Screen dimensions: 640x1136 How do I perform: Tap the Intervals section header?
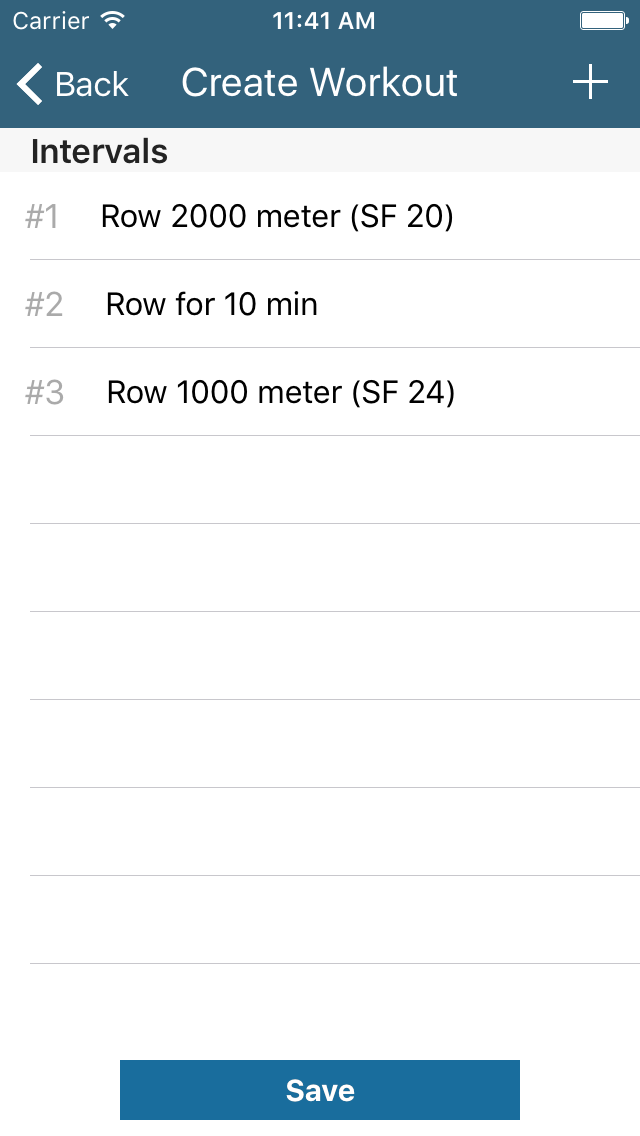100,151
